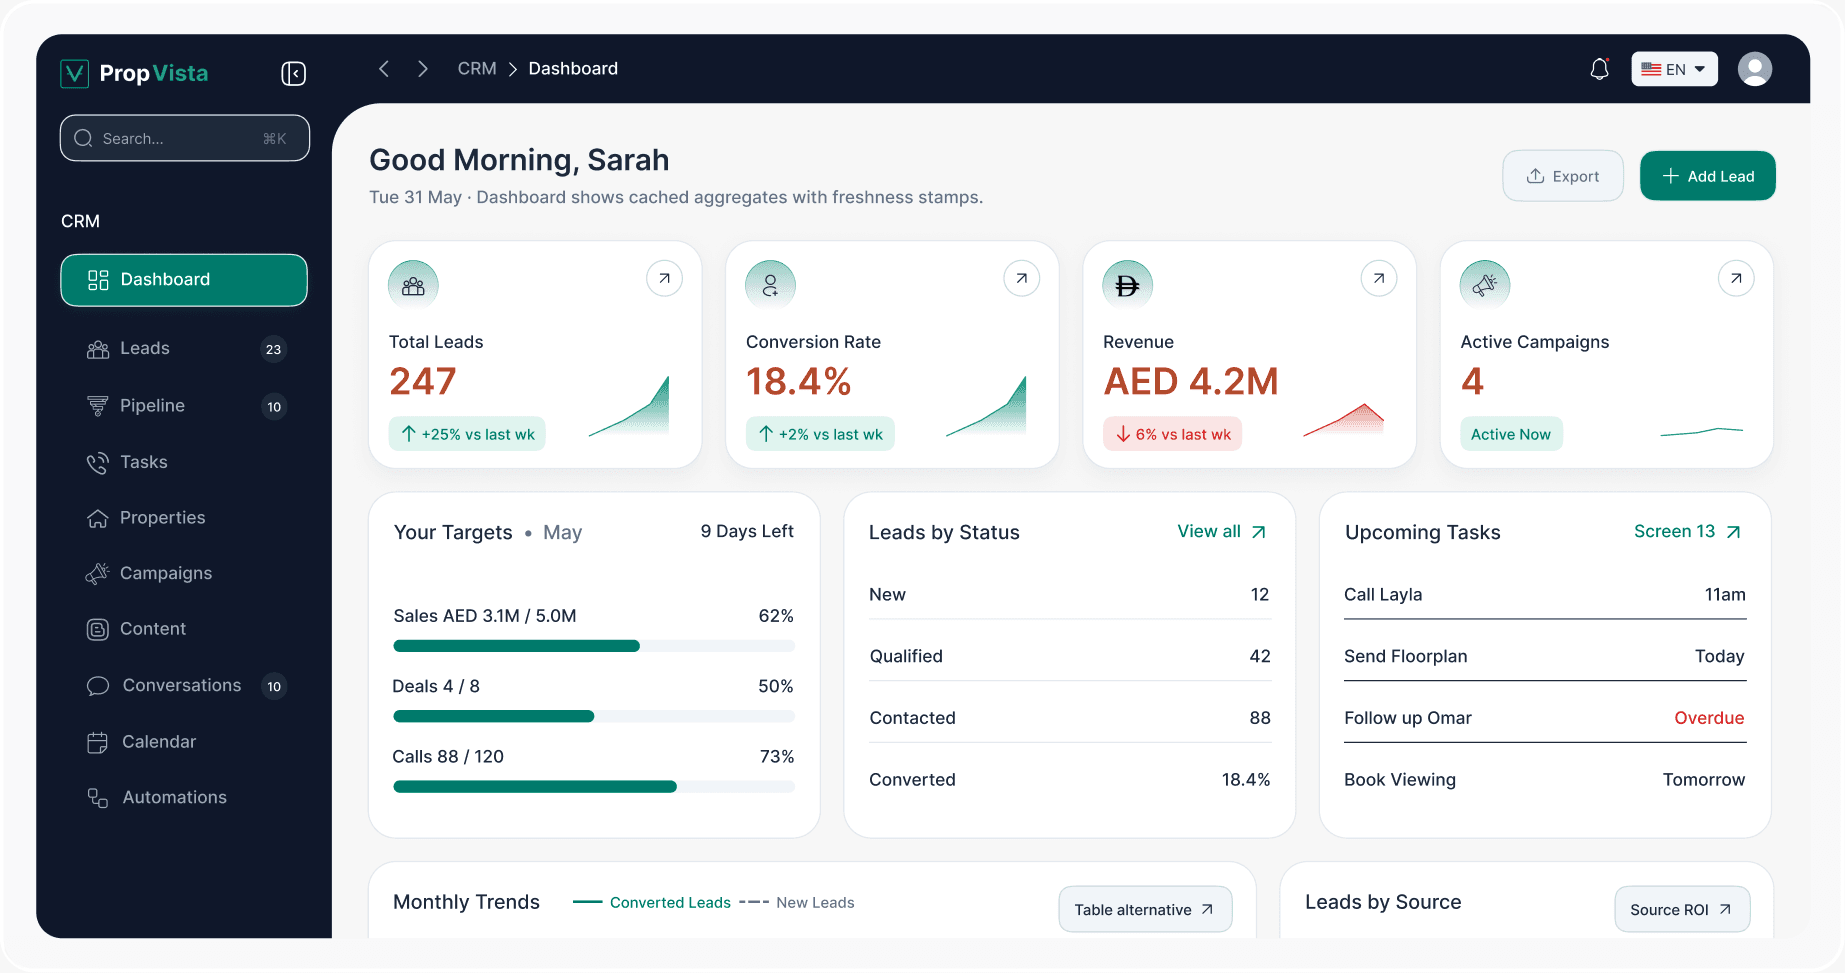
Task: Click the Sales AED progress bar
Action: pos(594,646)
